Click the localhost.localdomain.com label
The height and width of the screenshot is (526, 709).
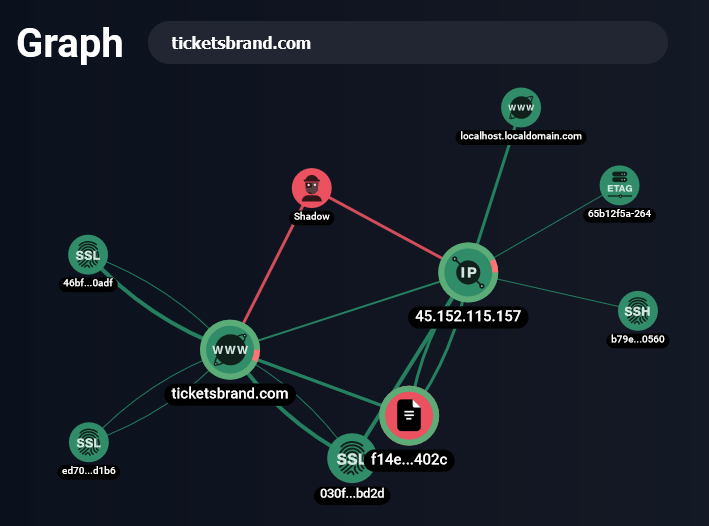520,135
